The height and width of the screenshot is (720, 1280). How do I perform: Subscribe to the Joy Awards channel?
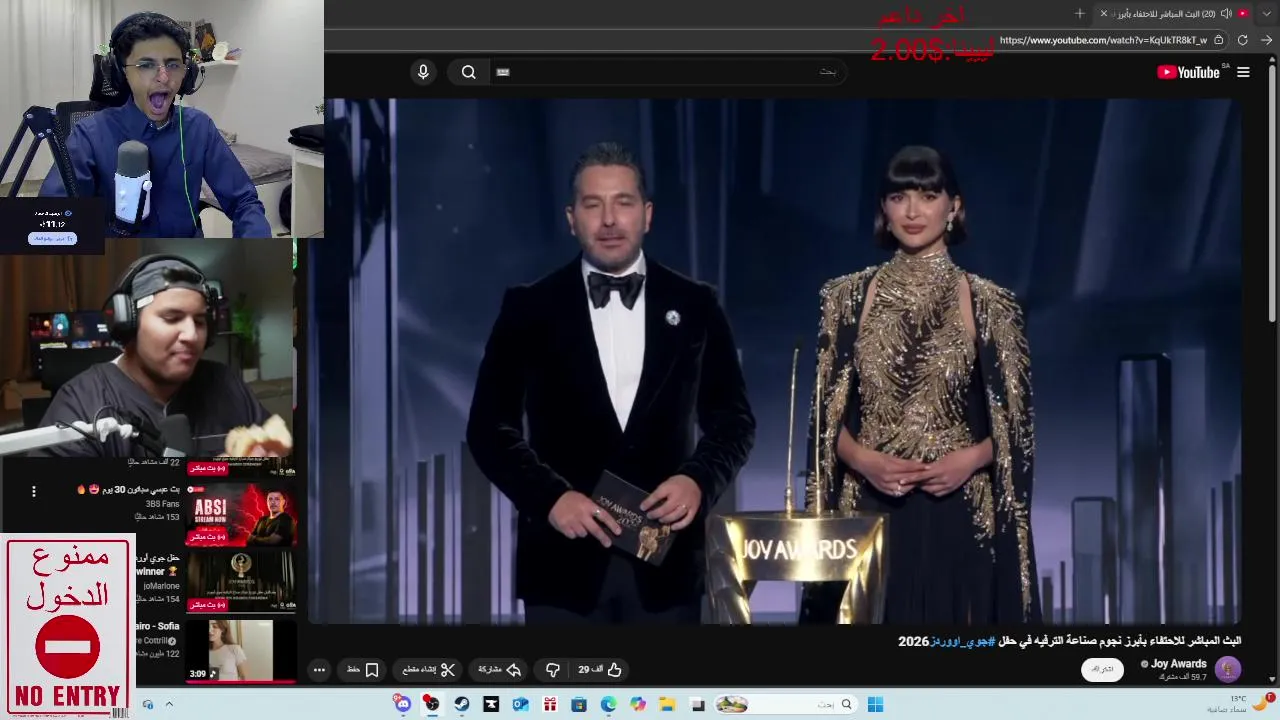pyautogui.click(x=1102, y=669)
